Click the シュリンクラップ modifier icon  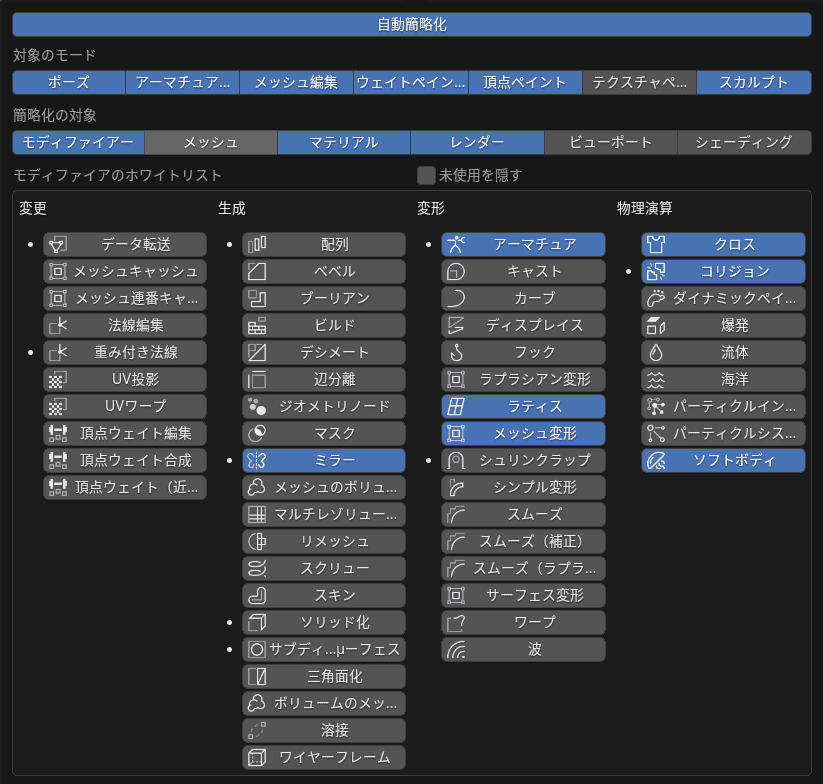pos(456,460)
